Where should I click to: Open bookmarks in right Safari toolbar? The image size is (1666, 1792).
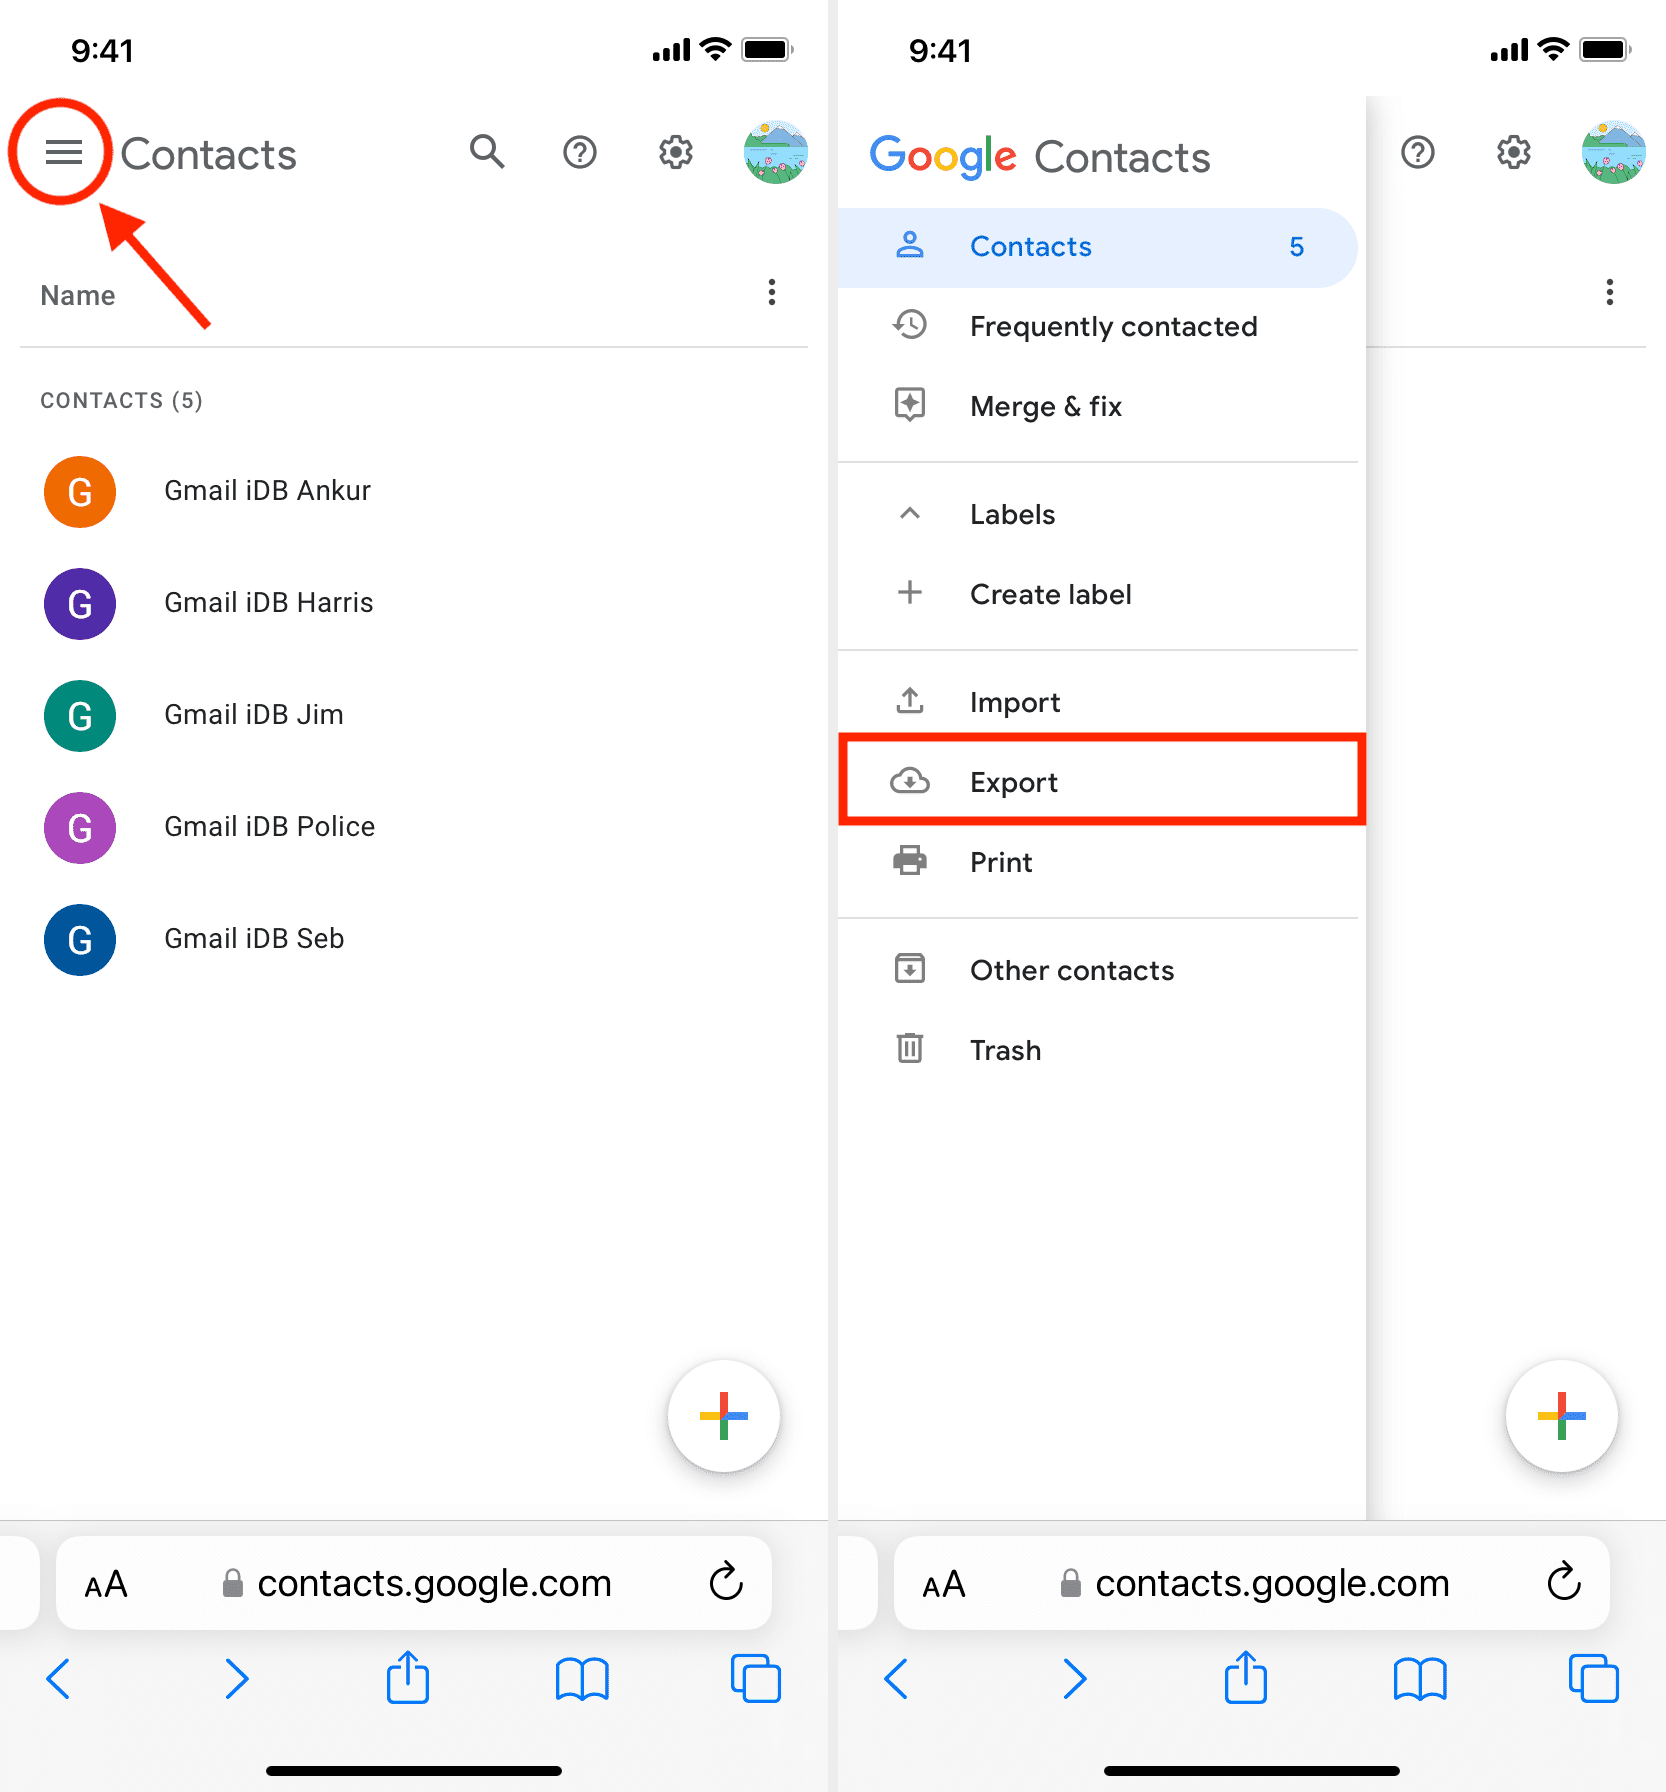pos(1420,1679)
